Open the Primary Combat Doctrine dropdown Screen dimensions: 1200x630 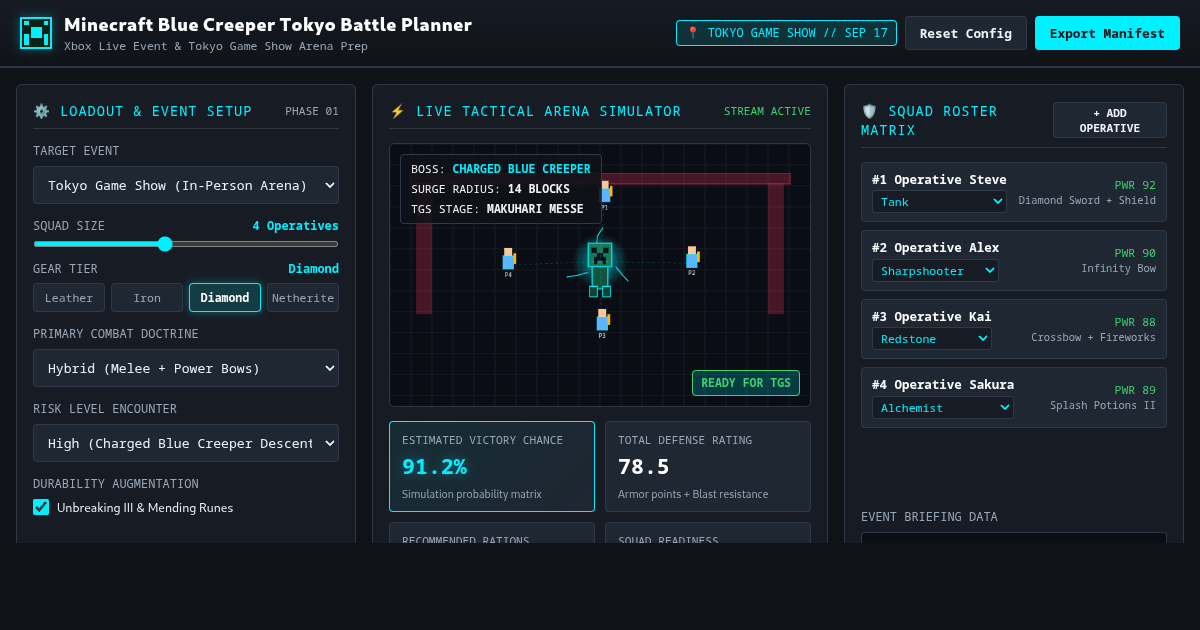186,368
